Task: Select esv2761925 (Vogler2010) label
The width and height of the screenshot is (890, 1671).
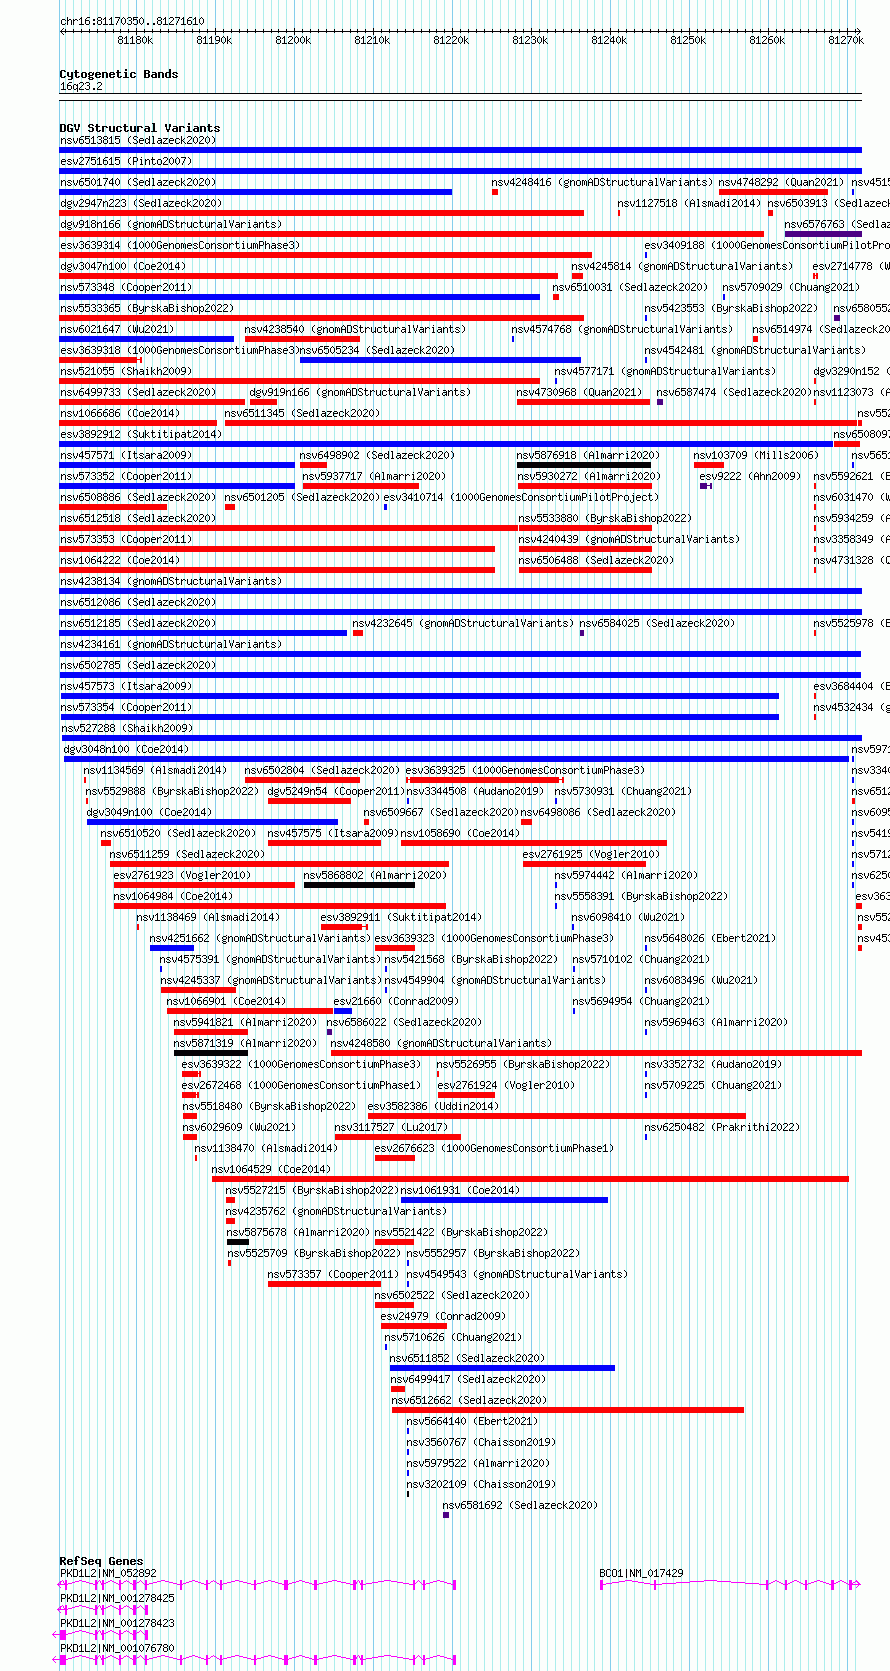Action: tap(591, 855)
